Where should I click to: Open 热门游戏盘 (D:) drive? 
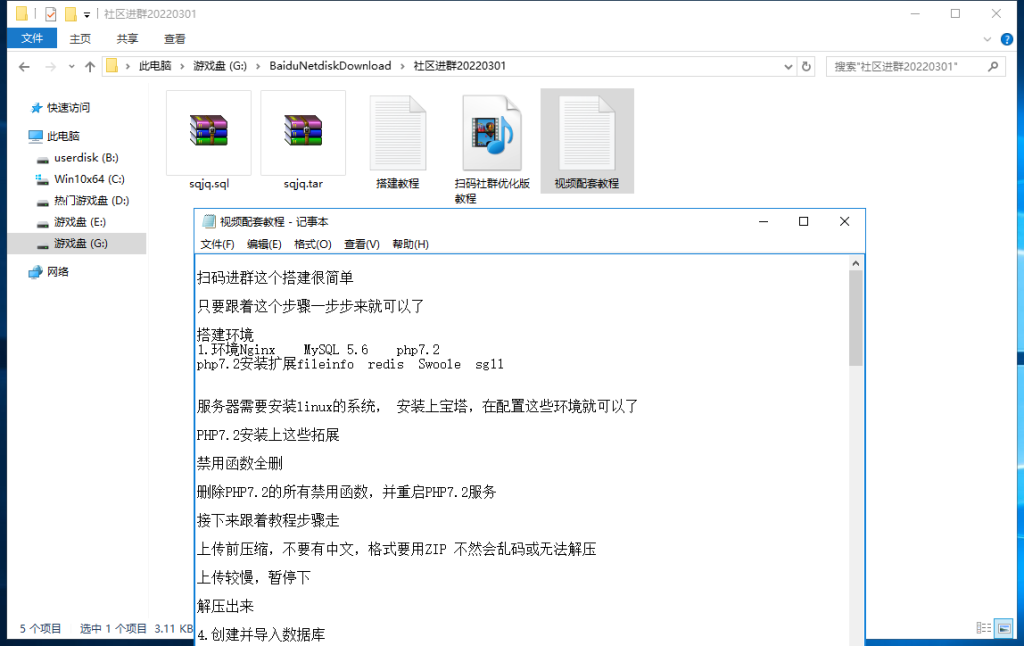click(91, 201)
